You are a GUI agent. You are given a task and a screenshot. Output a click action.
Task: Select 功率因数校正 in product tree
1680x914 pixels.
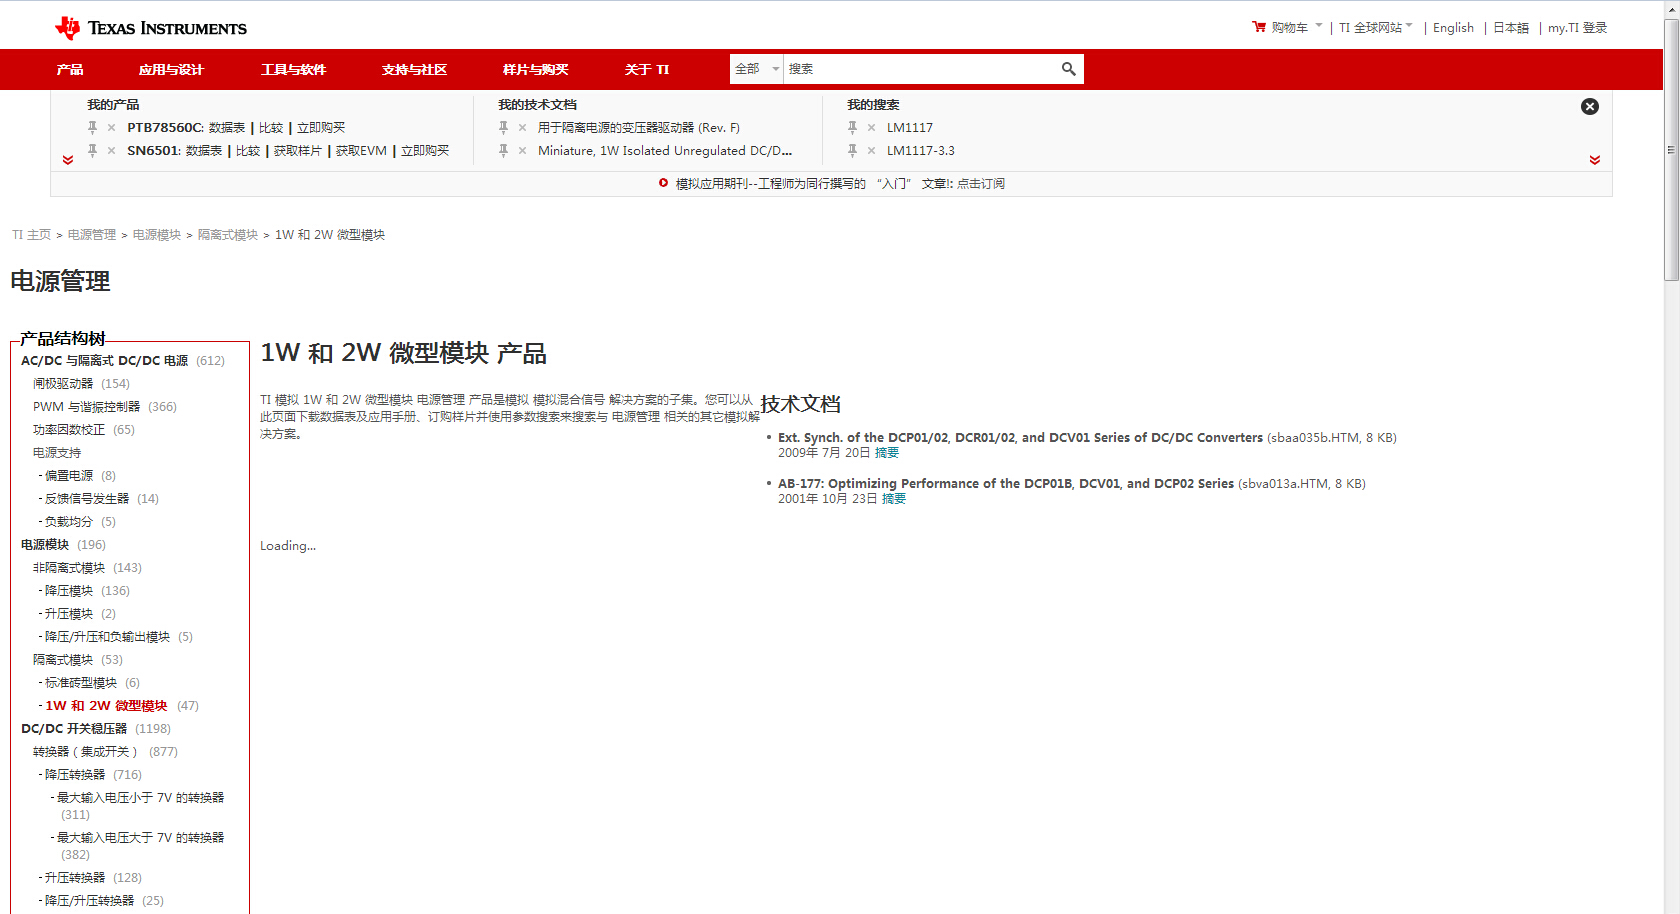69,430
